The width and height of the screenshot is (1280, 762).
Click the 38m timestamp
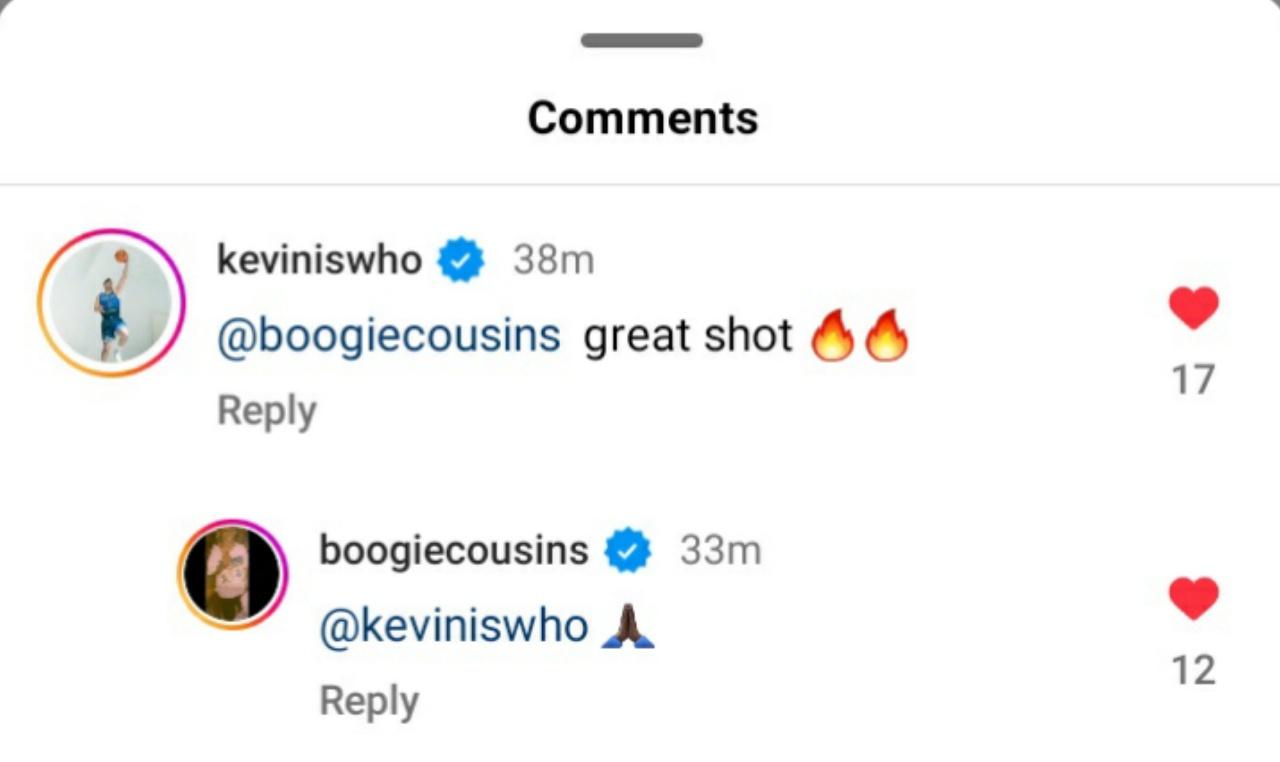click(553, 261)
